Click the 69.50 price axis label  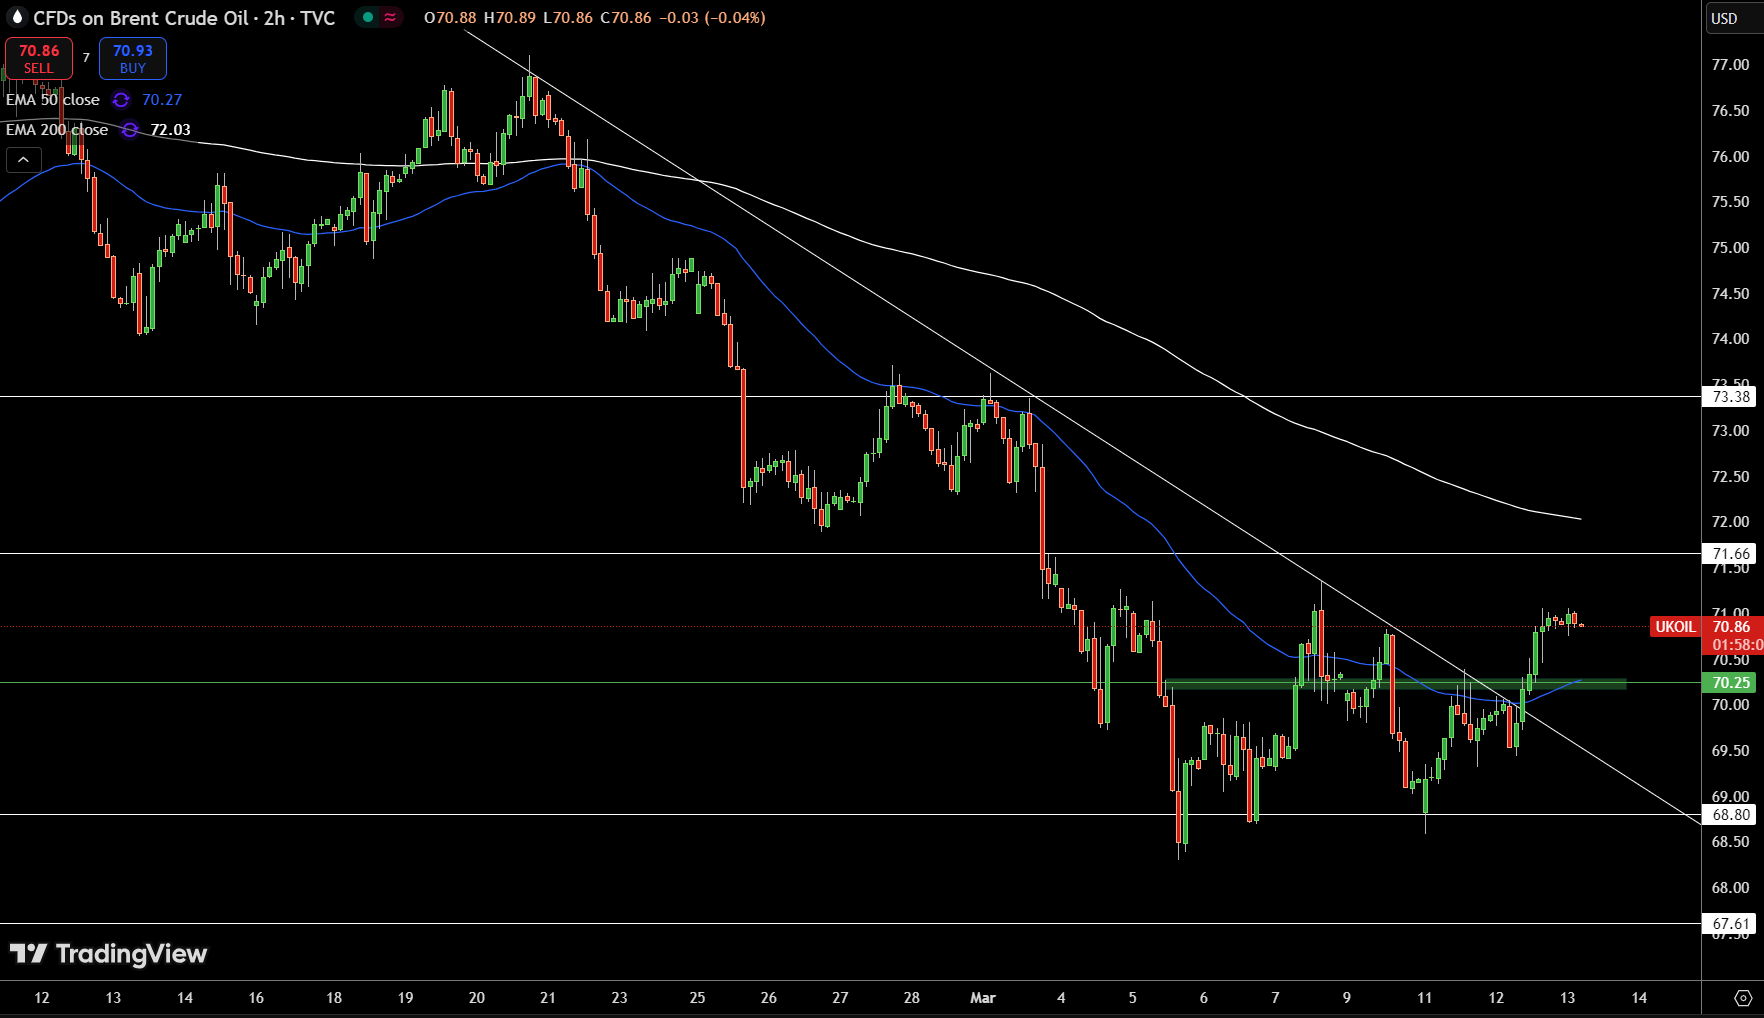coord(1730,751)
